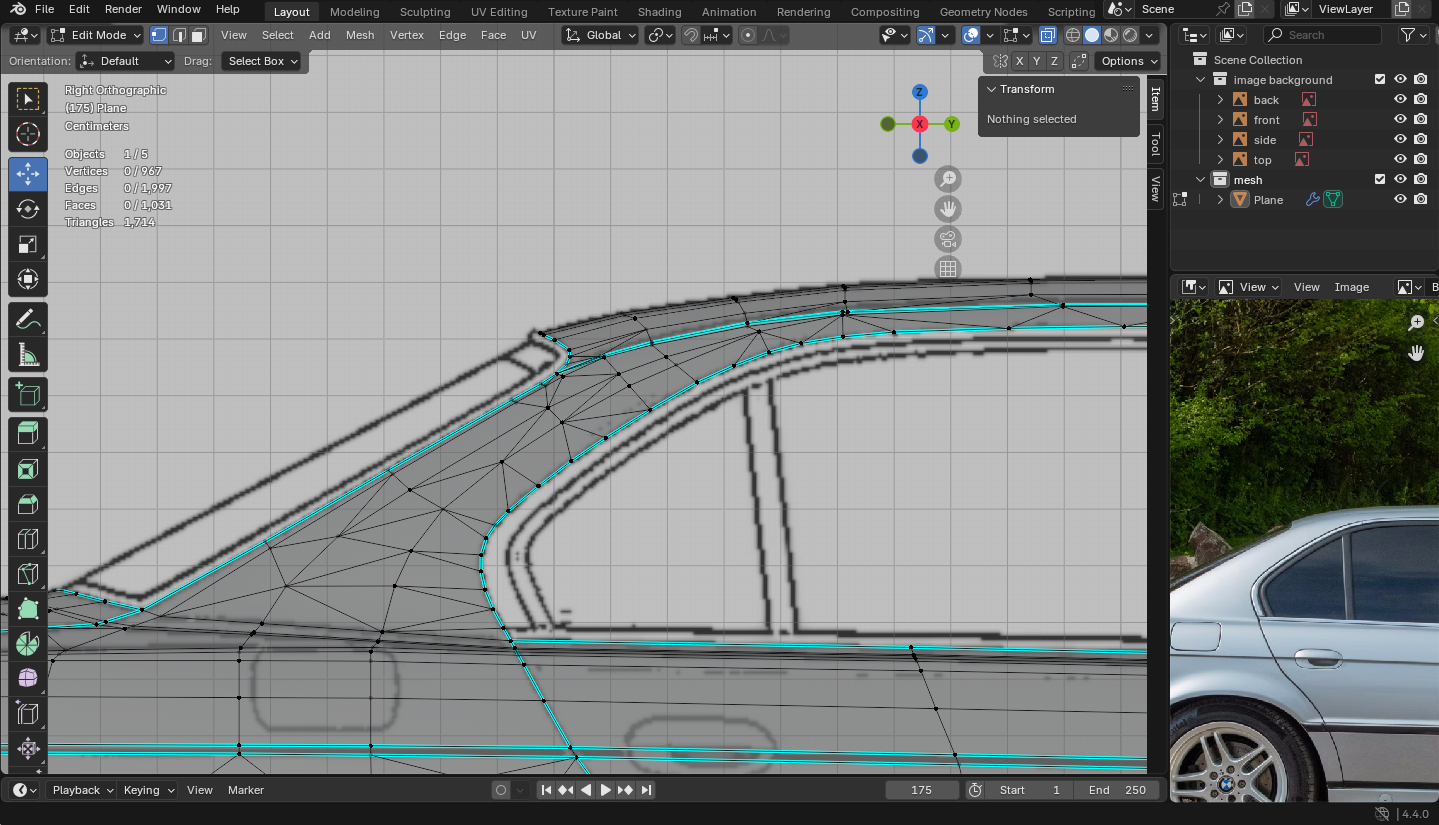Select the Scale tool
The image size is (1439, 825).
28,244
